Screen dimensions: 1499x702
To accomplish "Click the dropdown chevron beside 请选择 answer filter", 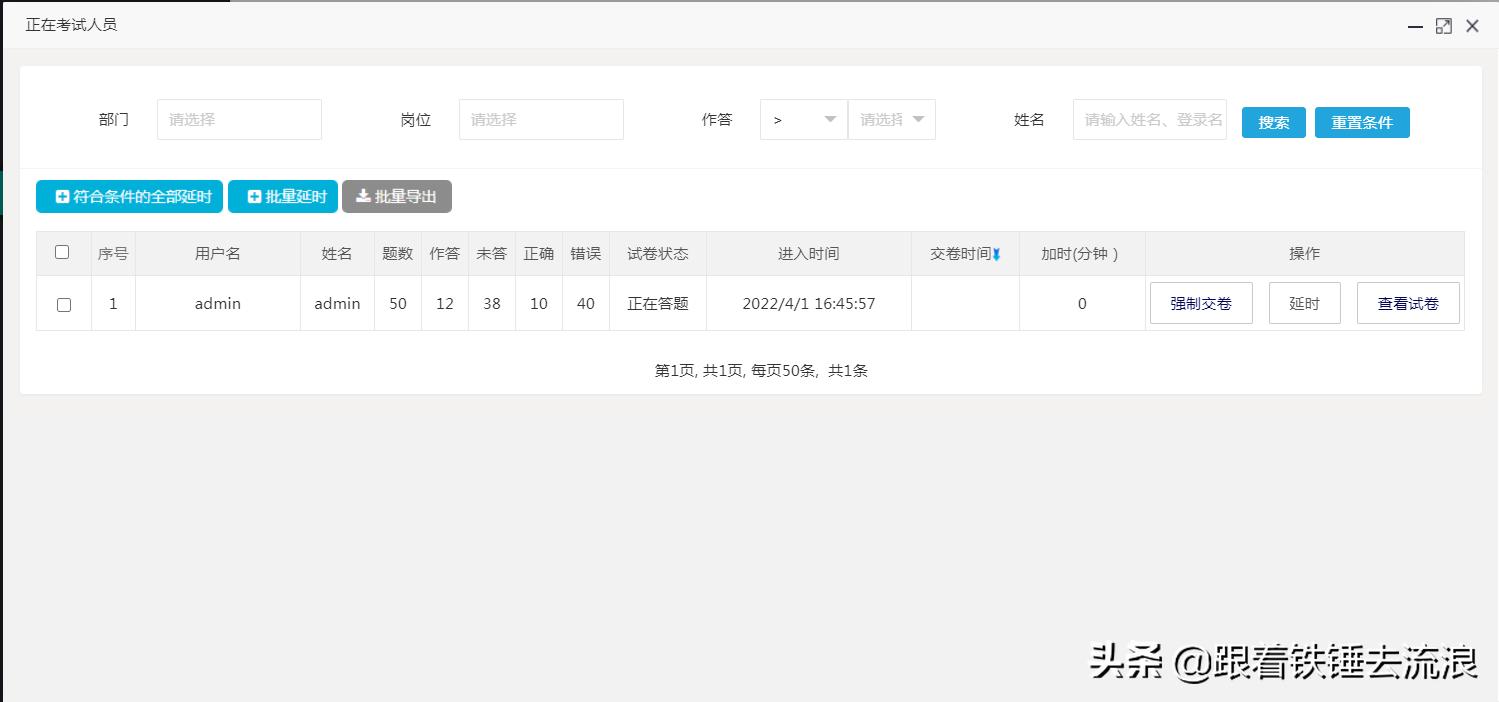I will point(918,119).
